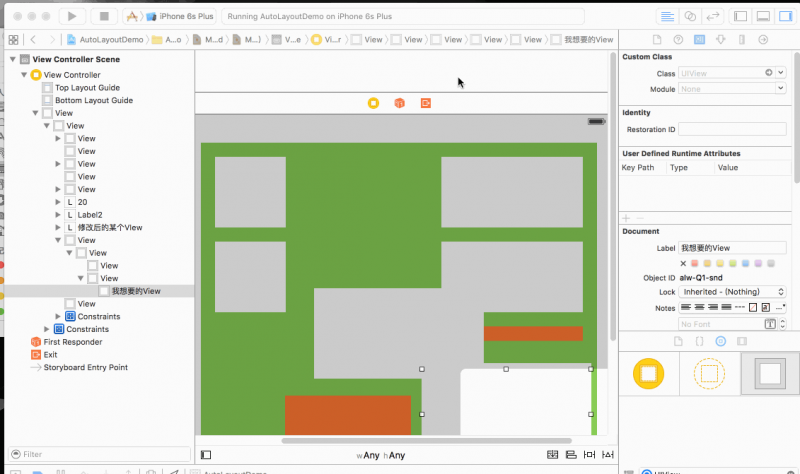Select Label2 in document outline

pyautogui.click(x=89, y=215)
